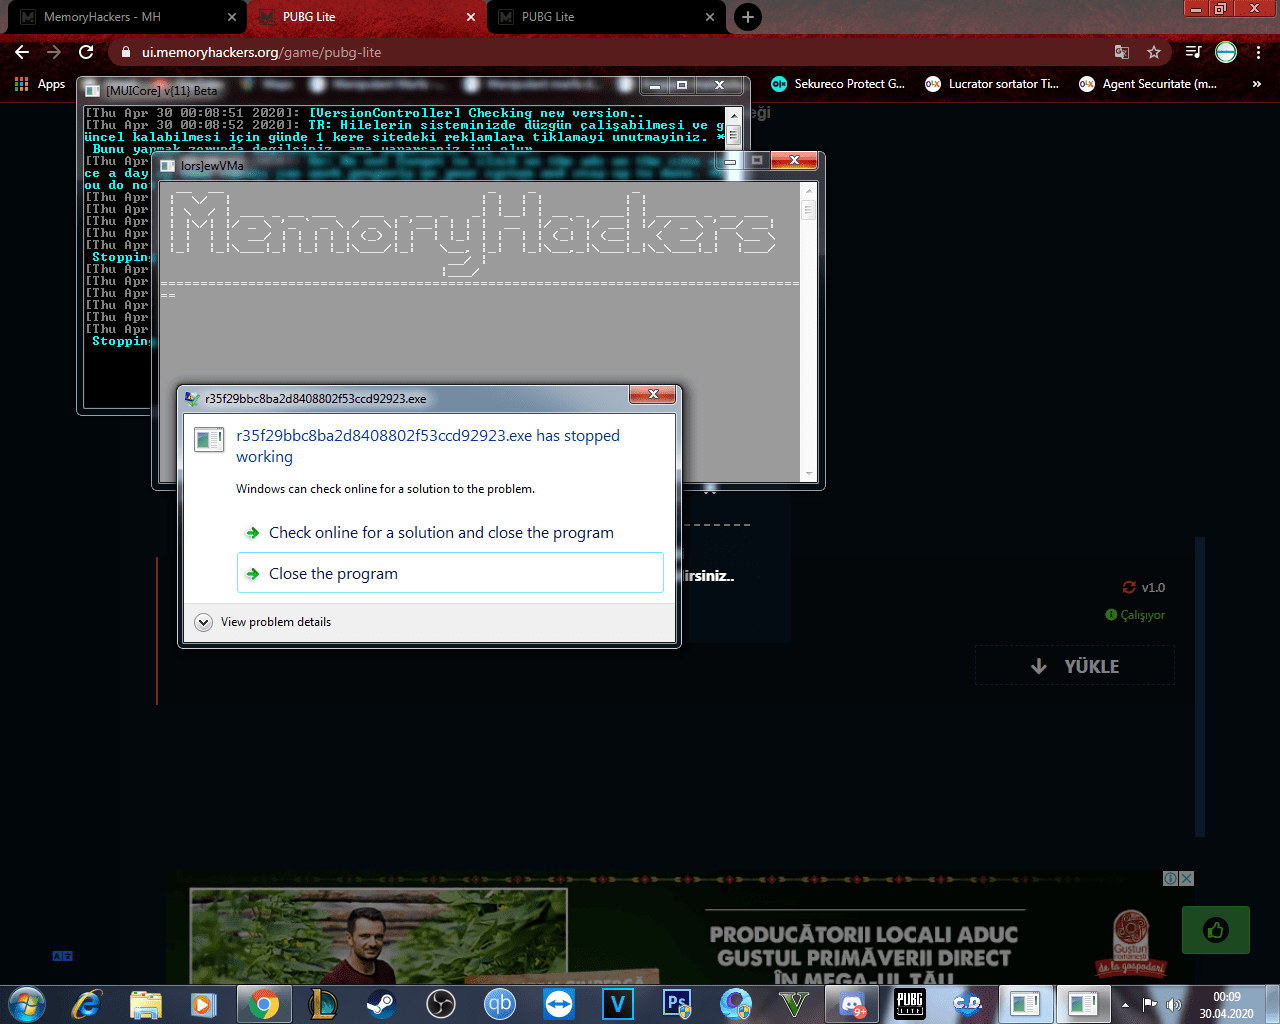This screenshot has height=1024, width=1280.
Task: Click the volume icon in the system tray
Action: [x=1173, y=1004]
